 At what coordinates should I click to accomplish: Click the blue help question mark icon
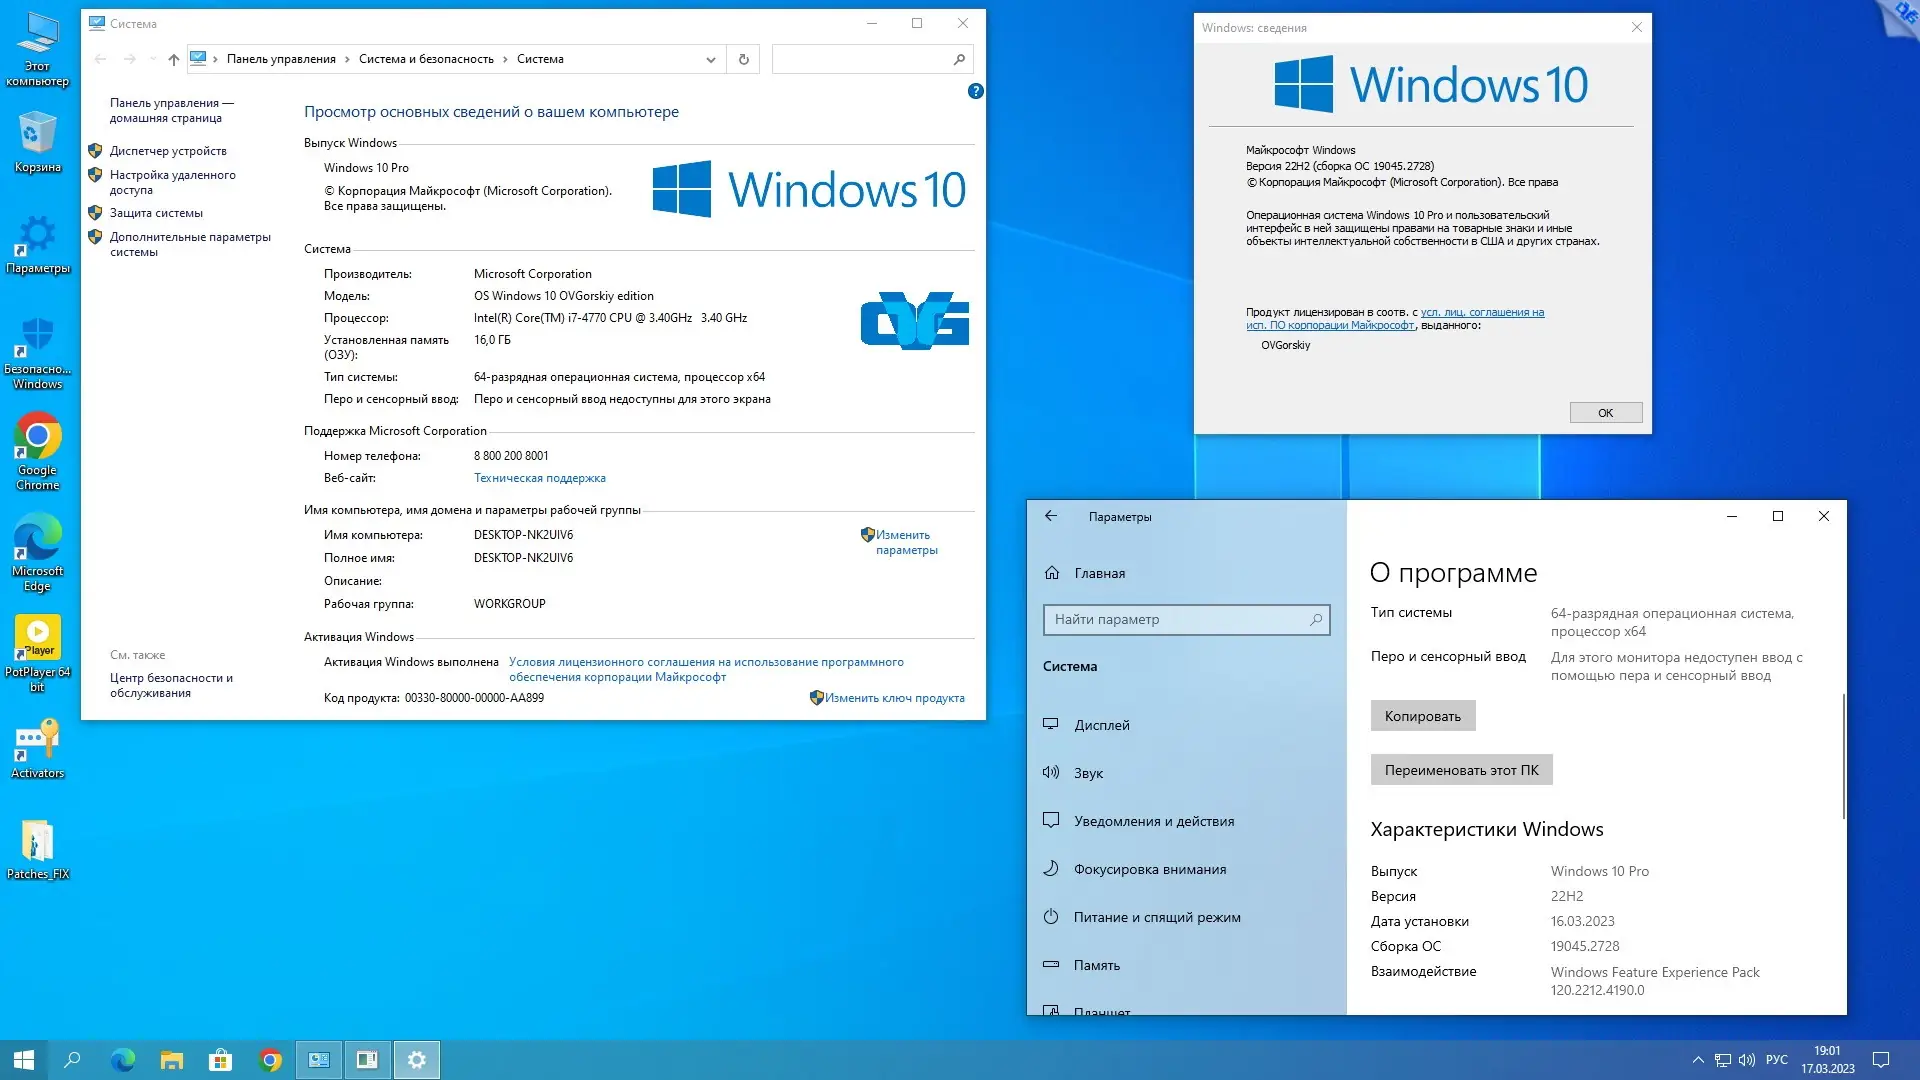975,91
